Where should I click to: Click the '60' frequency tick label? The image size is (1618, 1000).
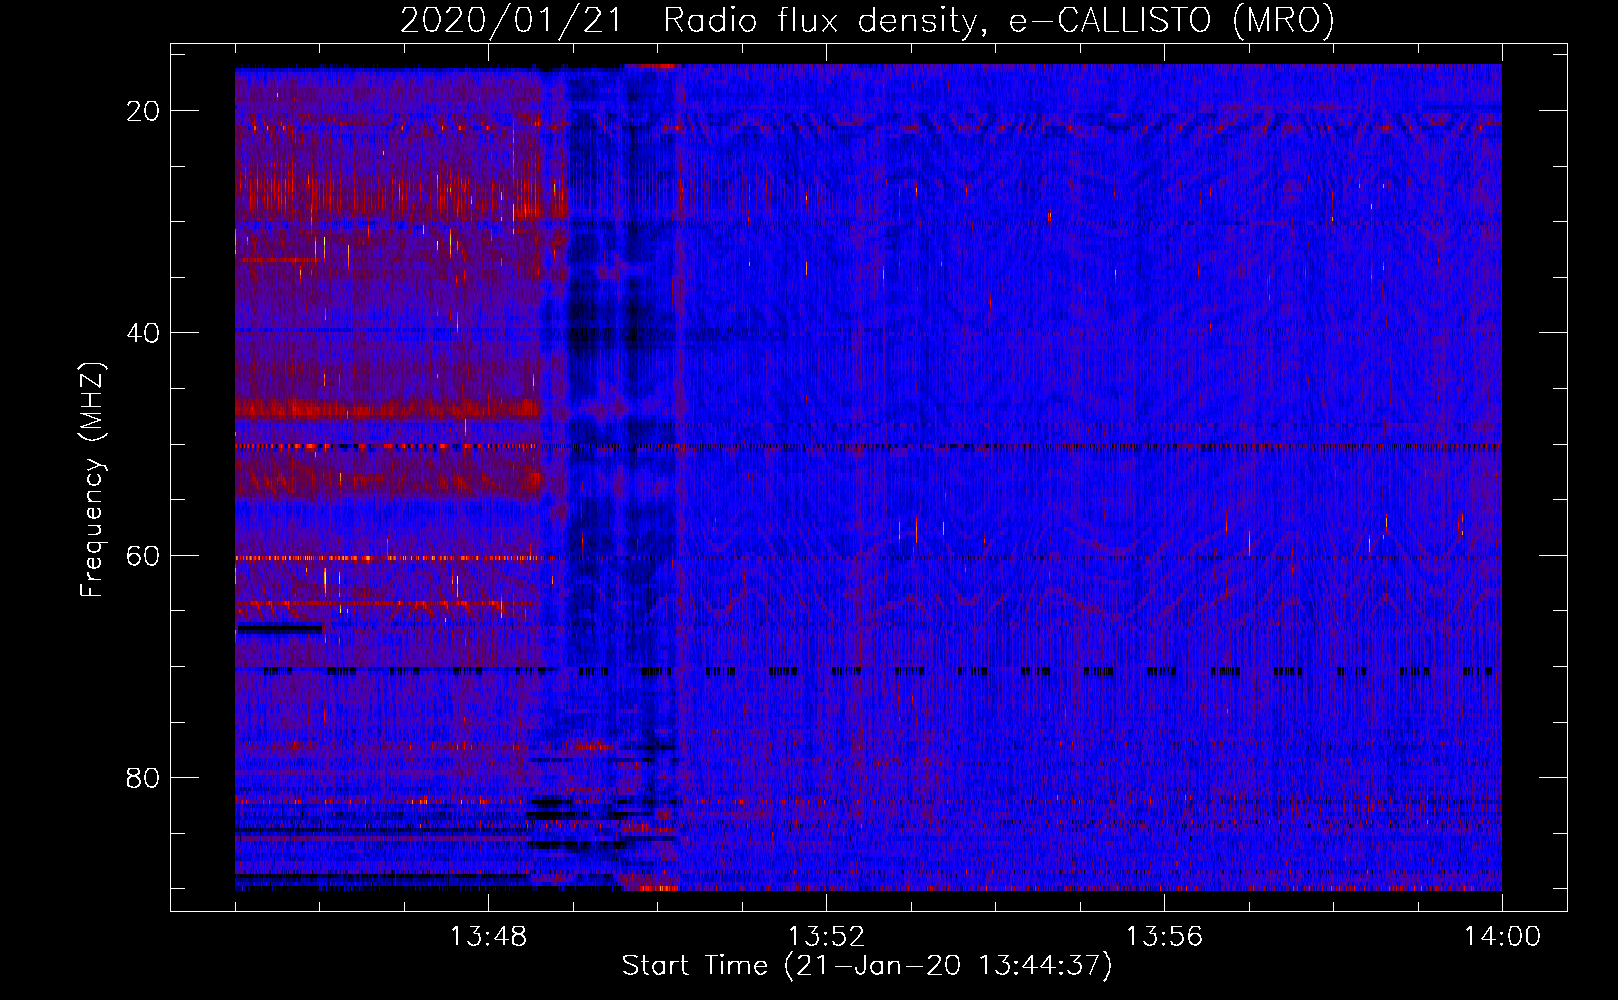point(144,555)
